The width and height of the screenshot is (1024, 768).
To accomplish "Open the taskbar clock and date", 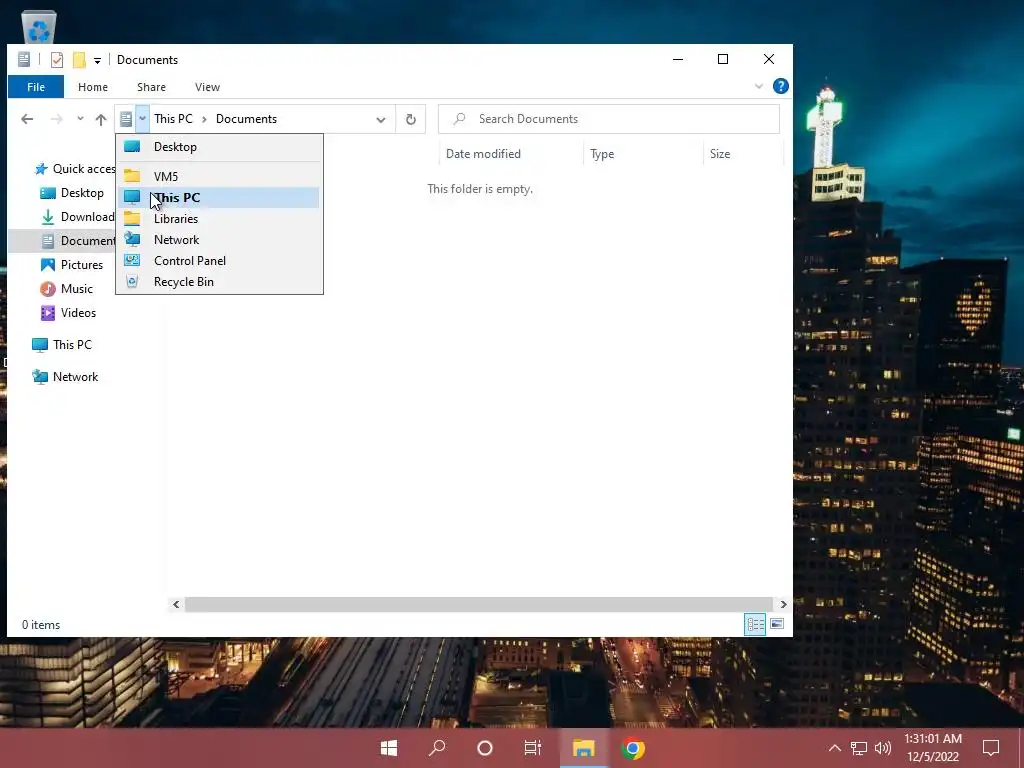I will click(x=933, y=748).
